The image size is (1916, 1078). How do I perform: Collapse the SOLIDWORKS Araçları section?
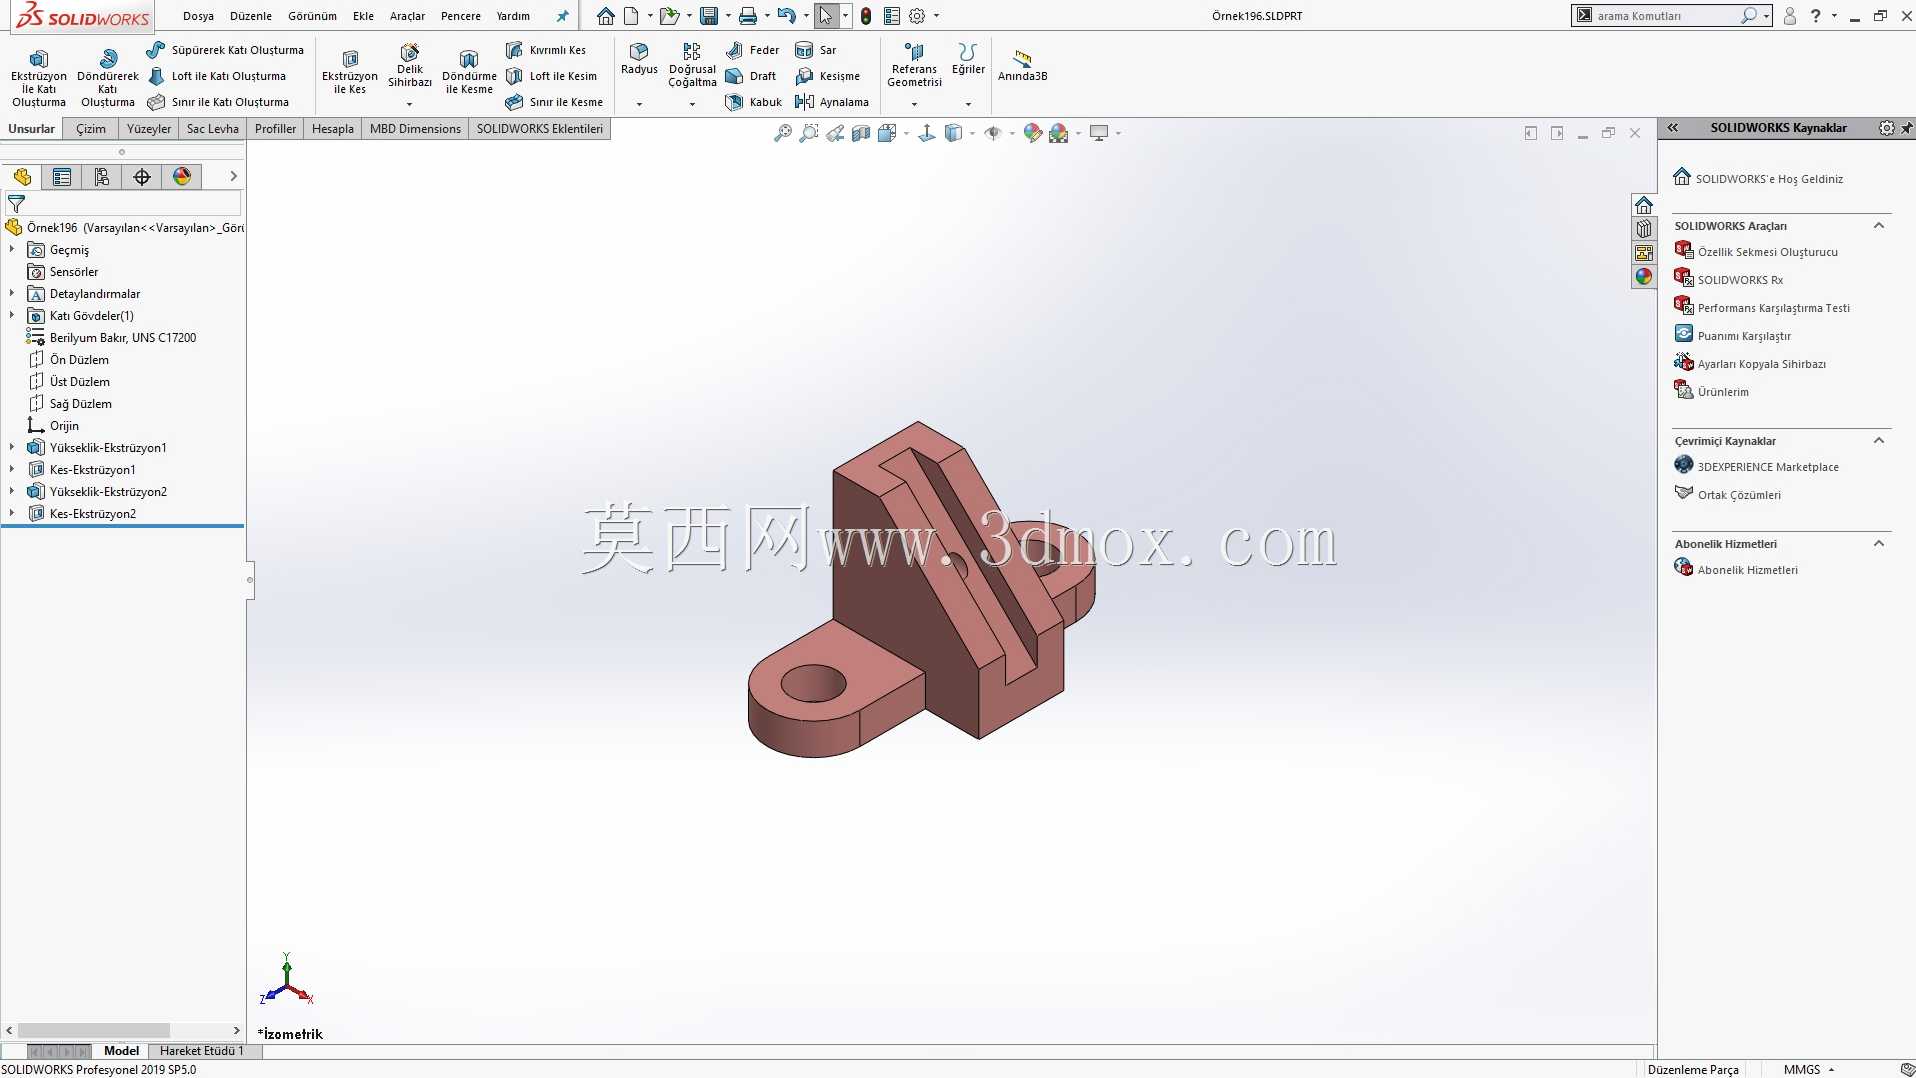(x=1879, y=226)
